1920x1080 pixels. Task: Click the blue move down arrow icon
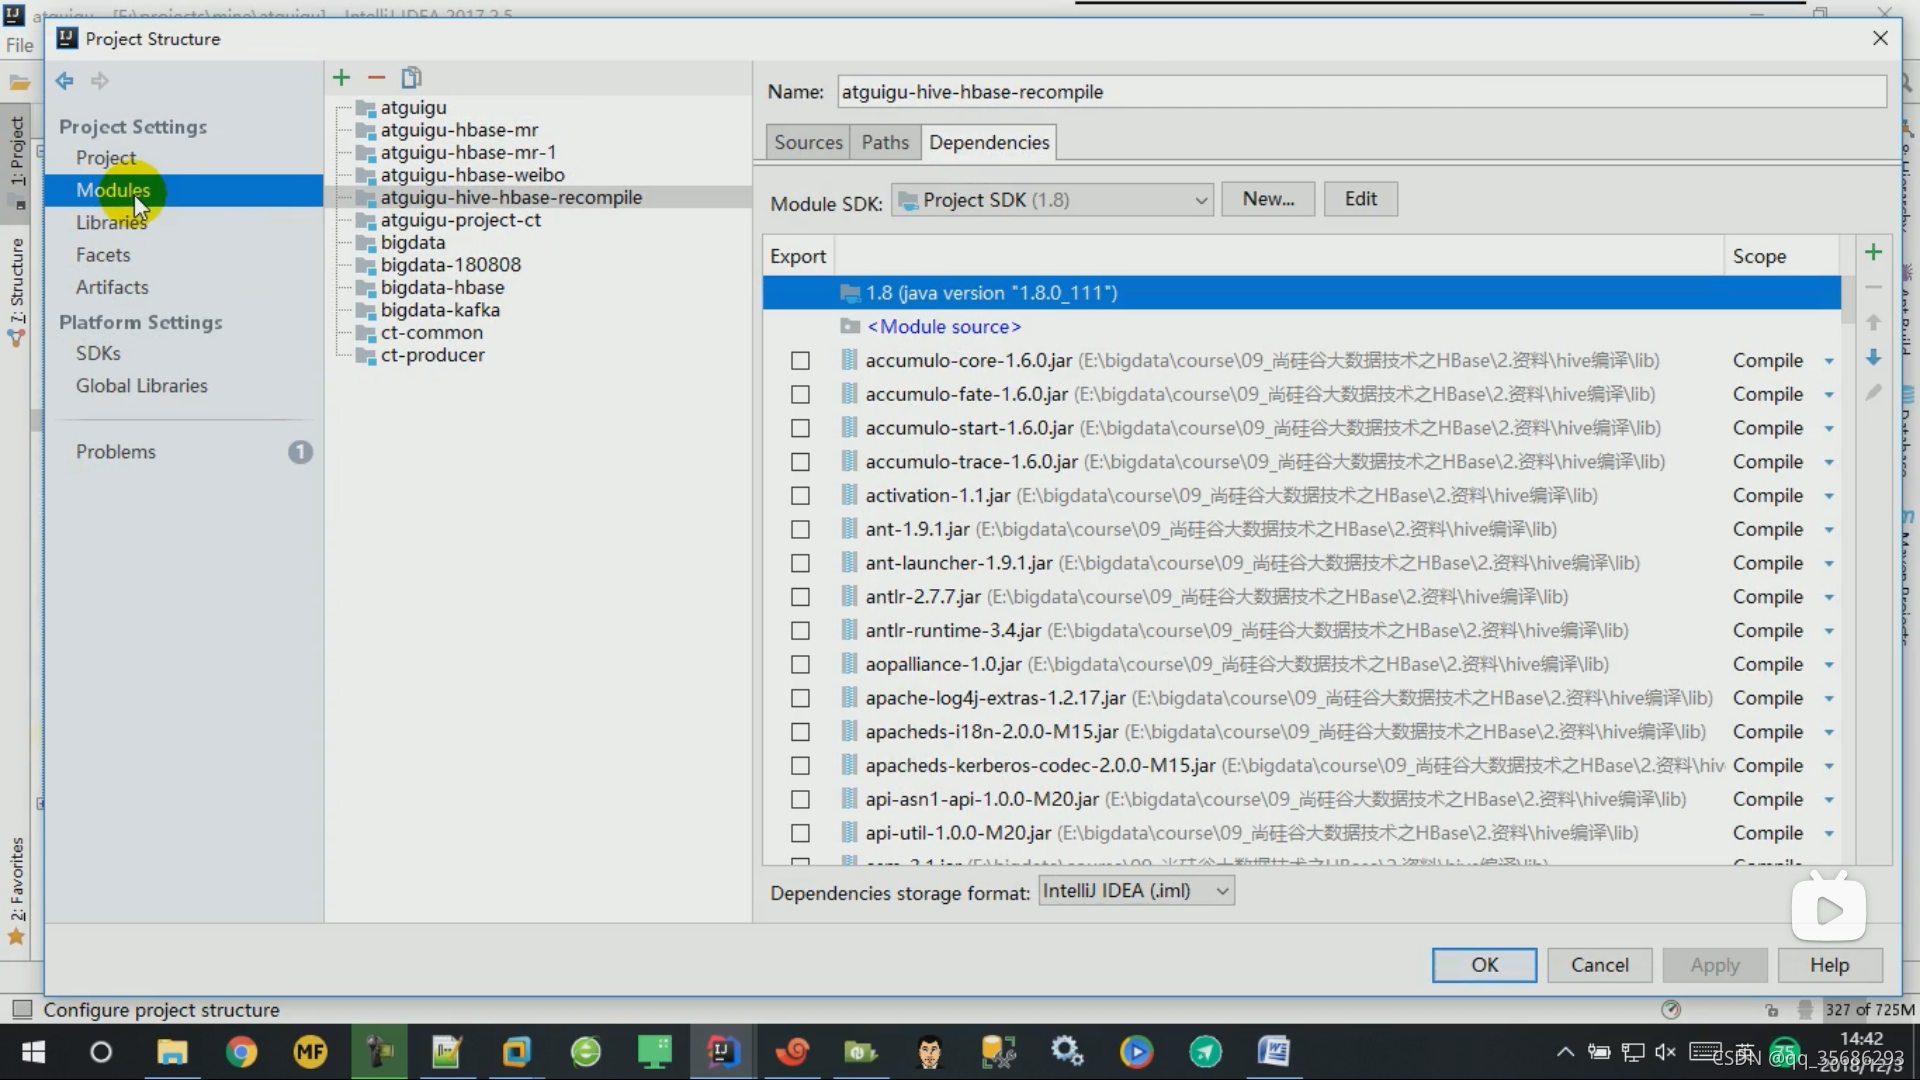click(1873, 357)
